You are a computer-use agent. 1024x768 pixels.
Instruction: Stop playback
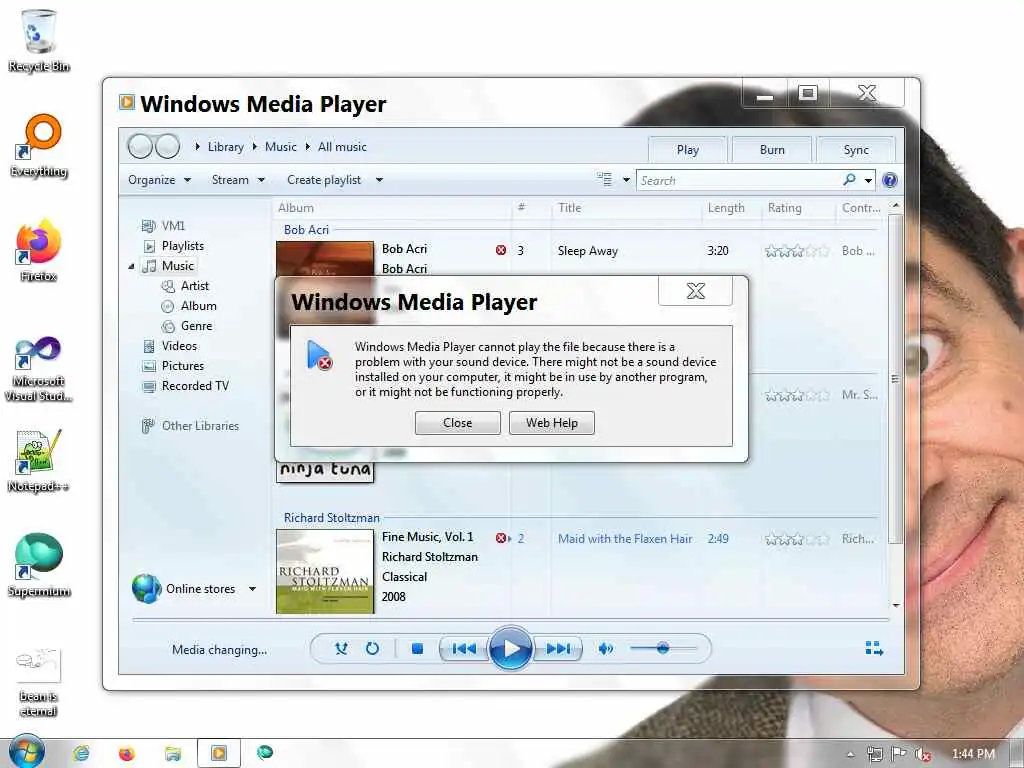click(417, 648)
